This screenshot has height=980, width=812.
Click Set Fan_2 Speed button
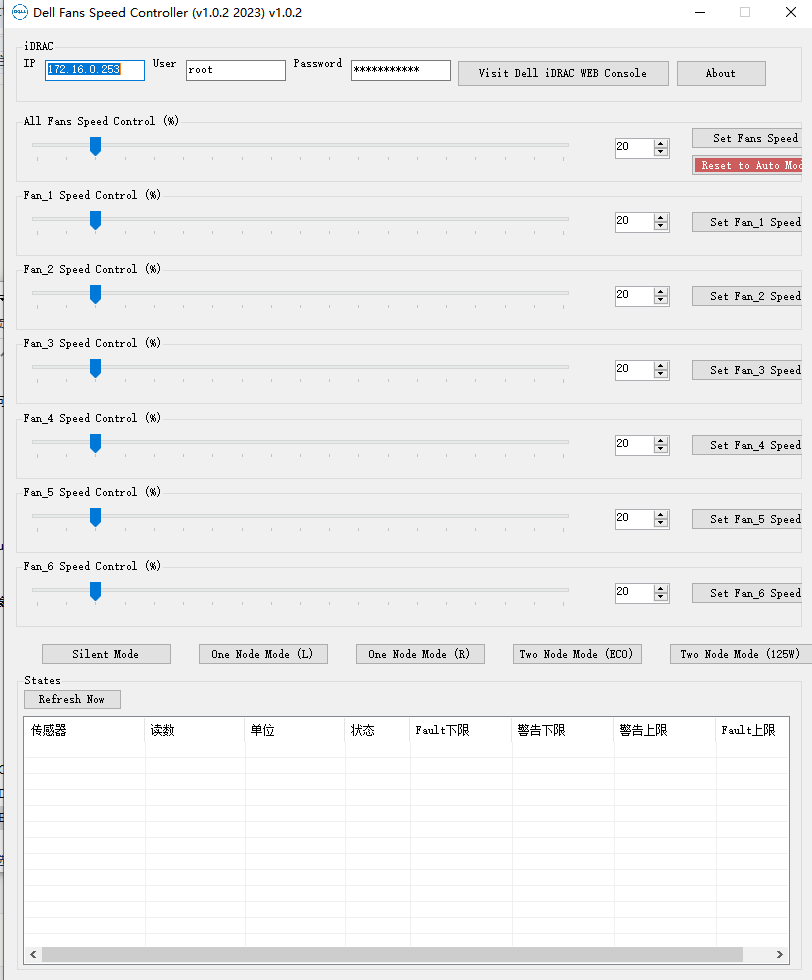747,296
